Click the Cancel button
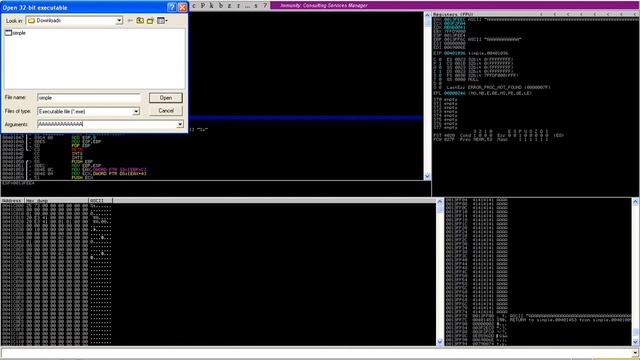640x360 pixels. [x=166, y=111]
